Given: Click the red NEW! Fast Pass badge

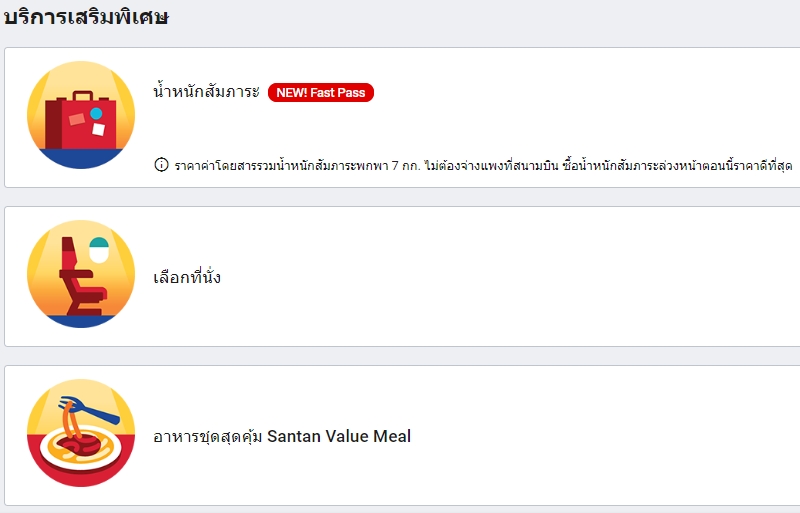Looking at the screenshot, I should (x=320, y=93).
